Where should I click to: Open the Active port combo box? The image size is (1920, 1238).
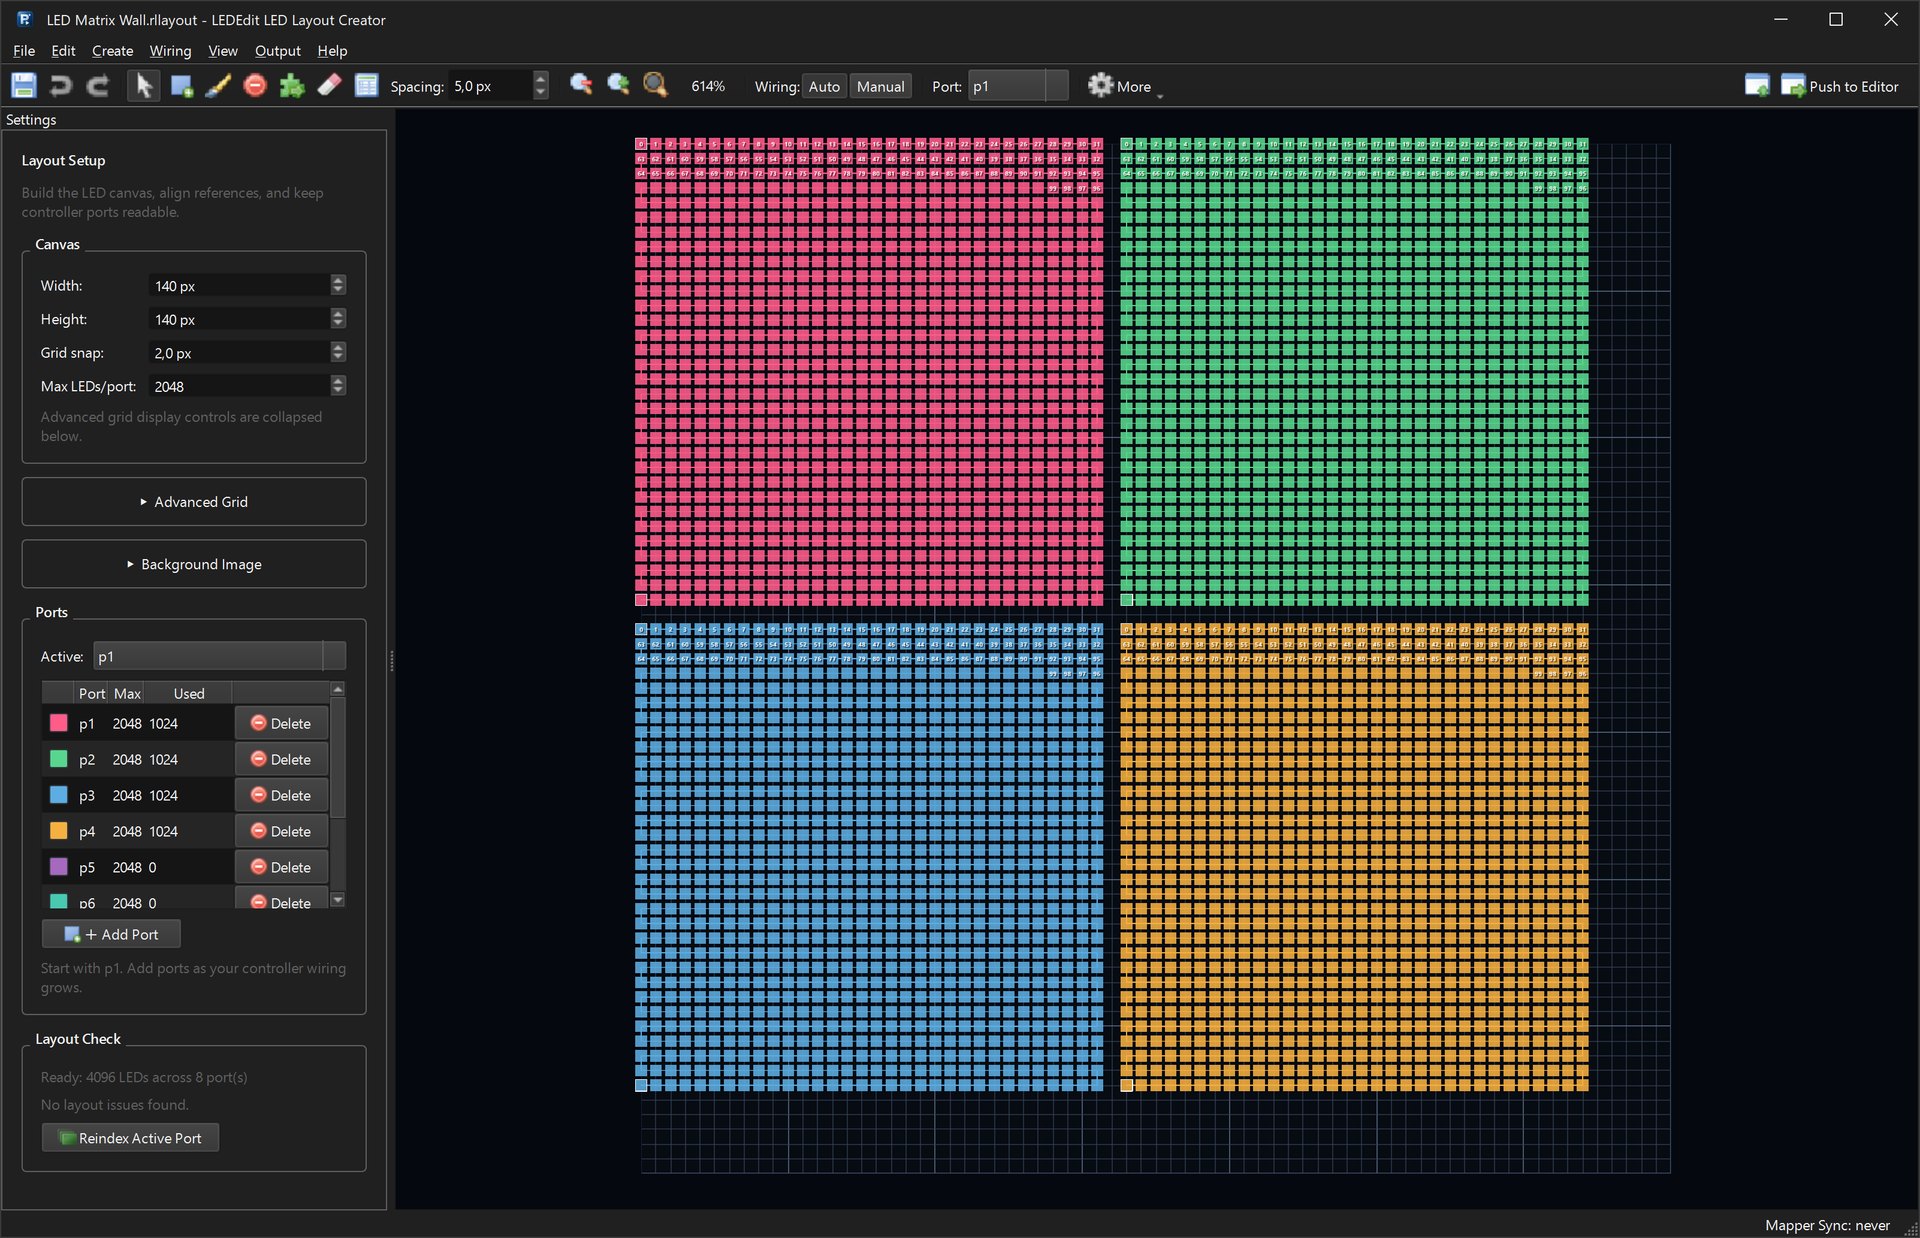(219, 656)
